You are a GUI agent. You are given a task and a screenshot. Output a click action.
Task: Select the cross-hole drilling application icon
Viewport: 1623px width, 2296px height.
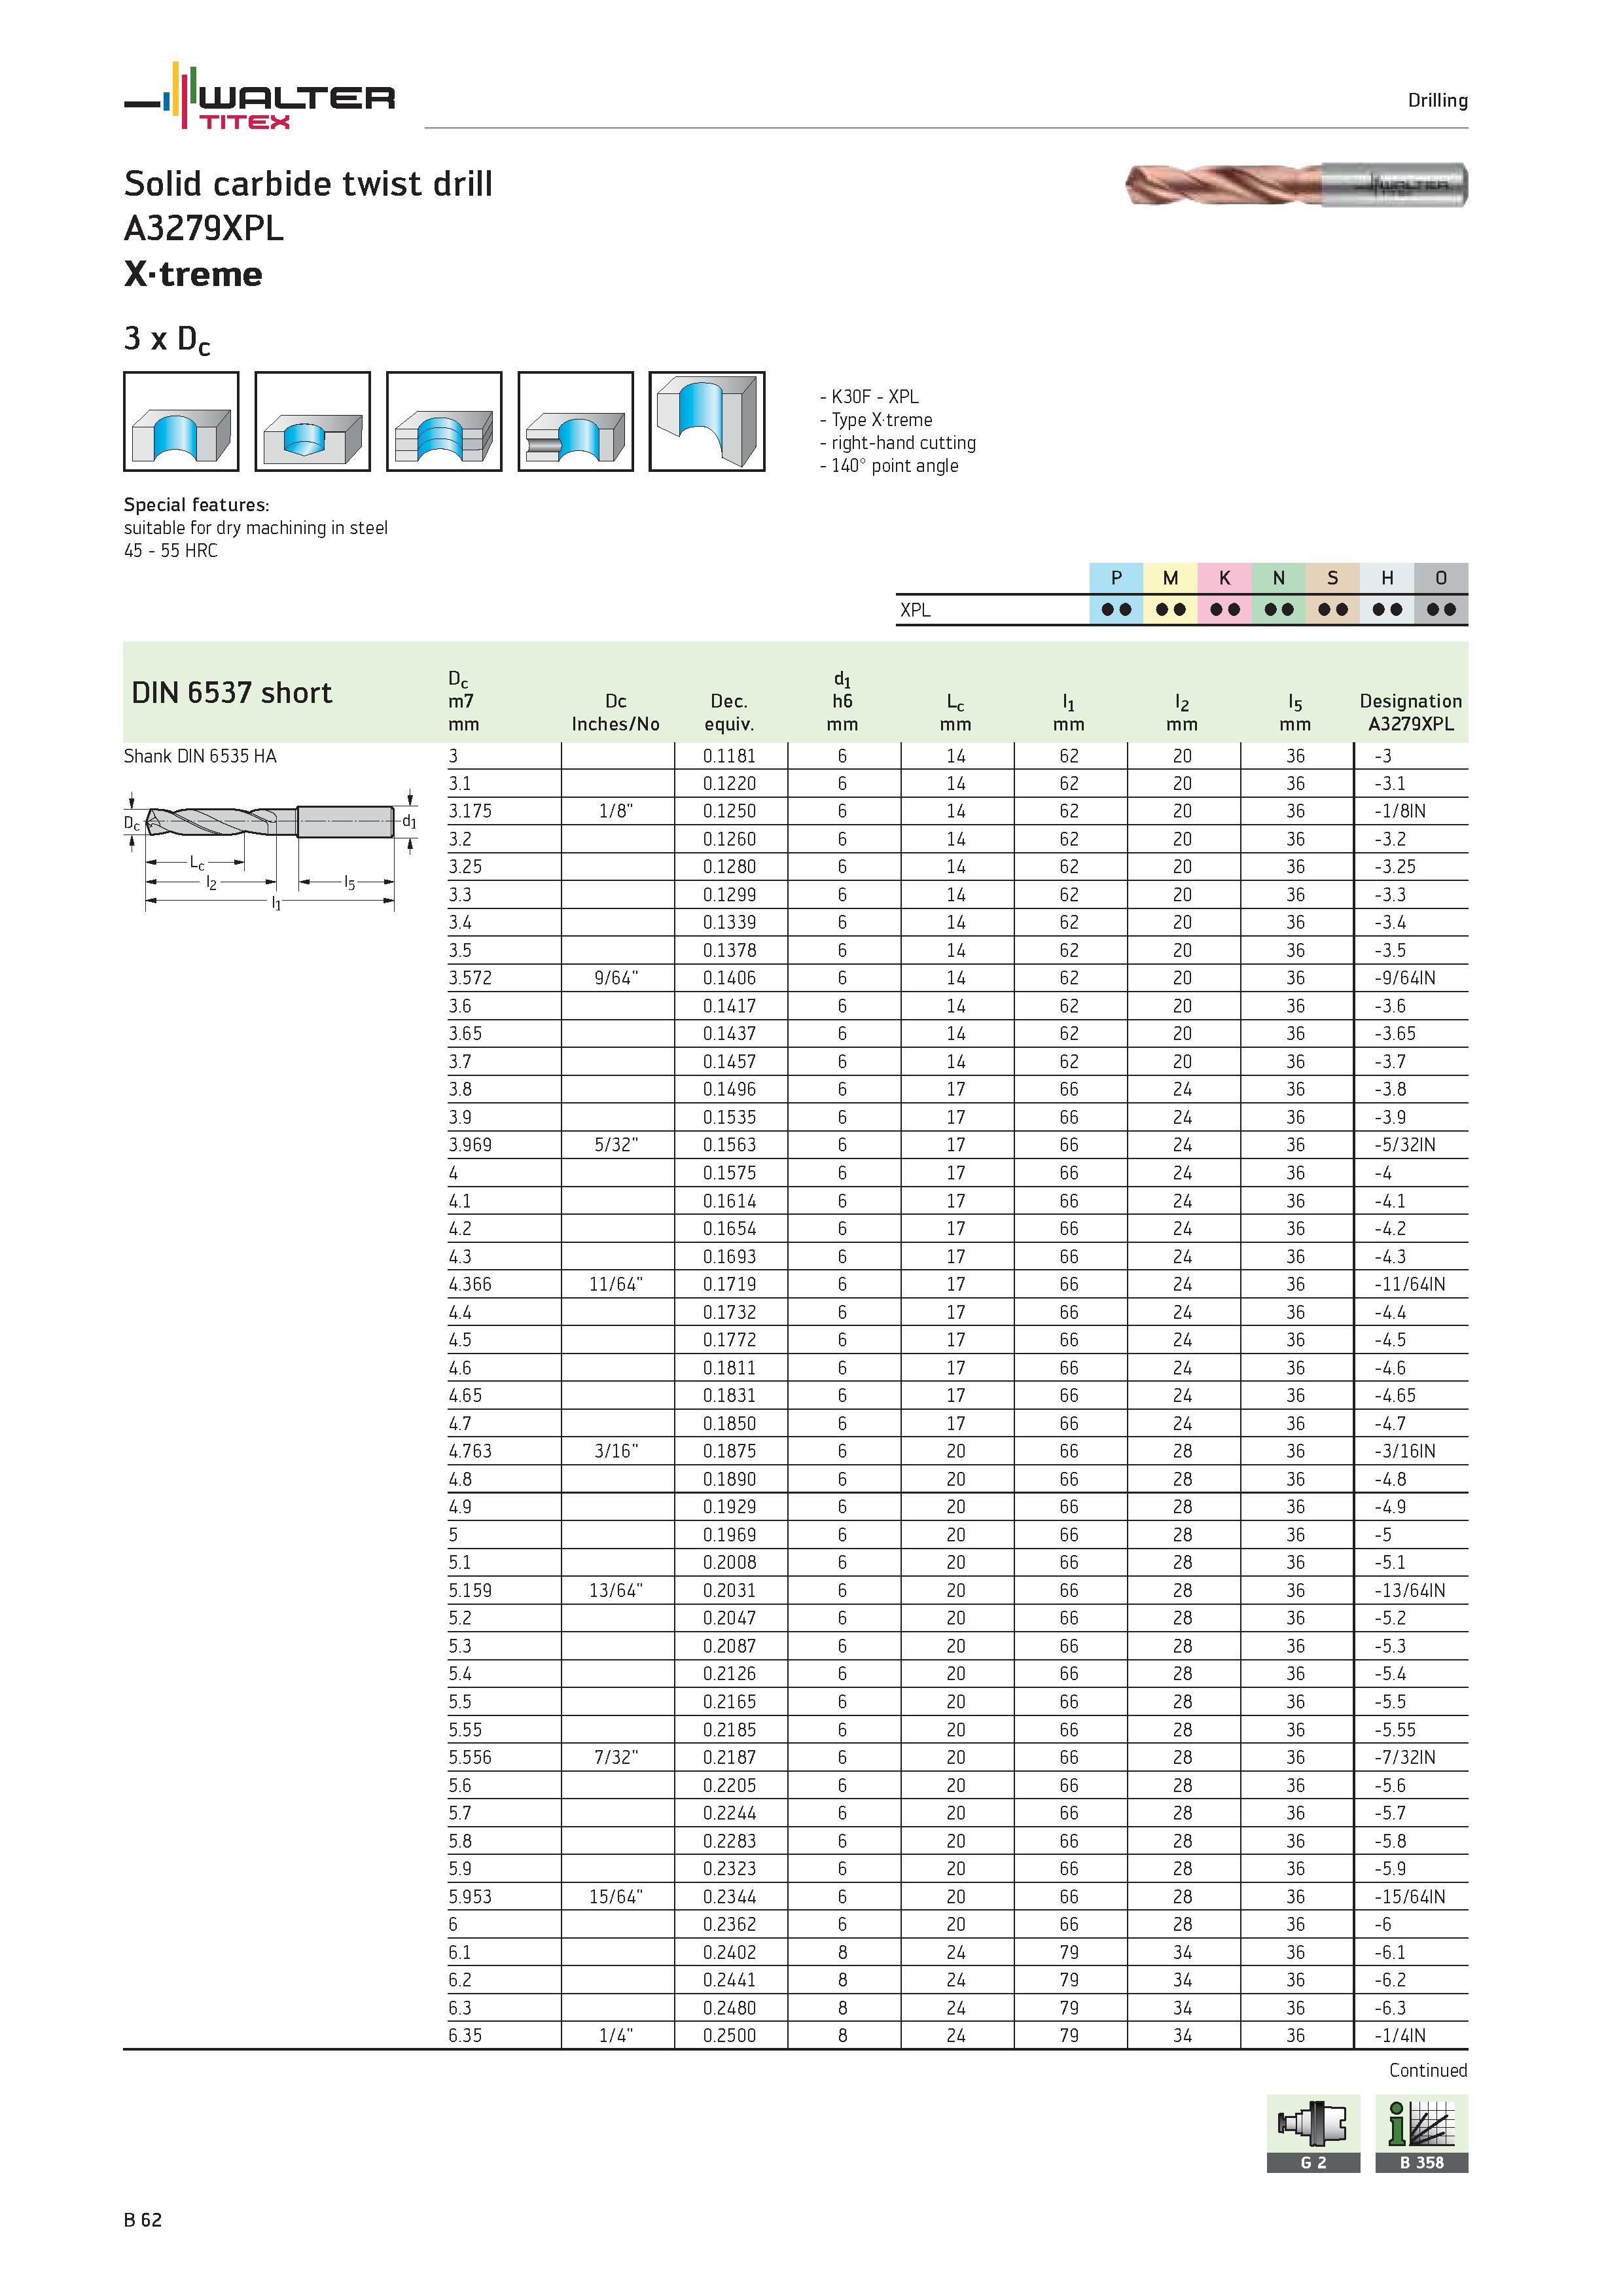[576, 421]
